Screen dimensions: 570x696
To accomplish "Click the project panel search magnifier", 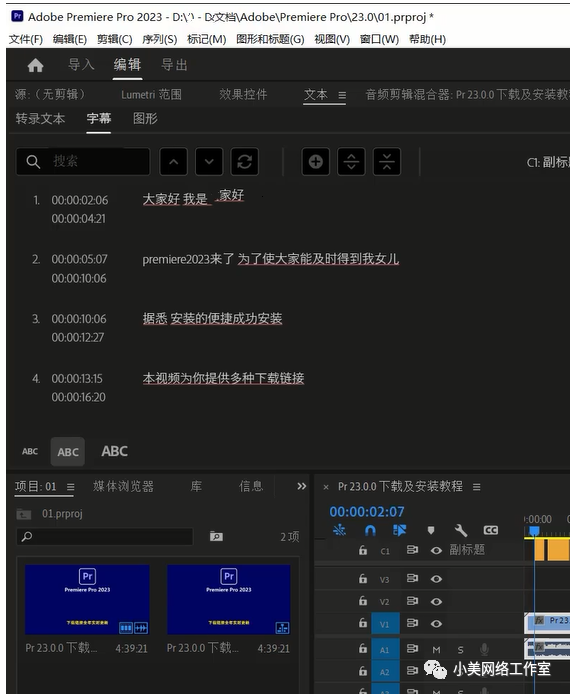I will pyautogui.click(x=27, y=537).
